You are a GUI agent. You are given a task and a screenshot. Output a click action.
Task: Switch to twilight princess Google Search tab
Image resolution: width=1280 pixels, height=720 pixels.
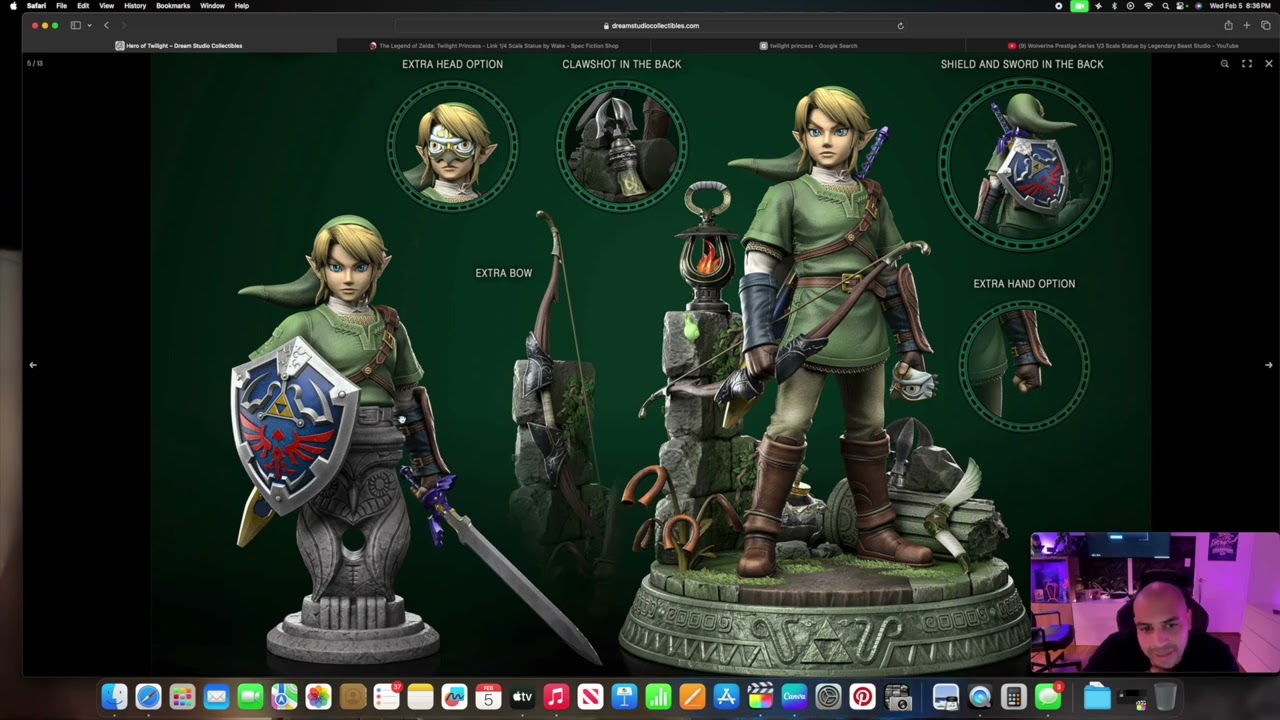808,46
